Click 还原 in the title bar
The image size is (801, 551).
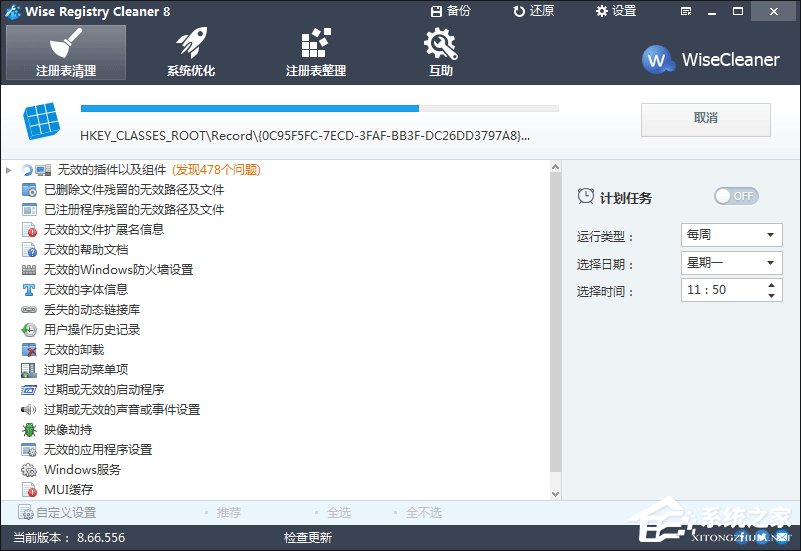pyautogui.click(x=534, y=11)
